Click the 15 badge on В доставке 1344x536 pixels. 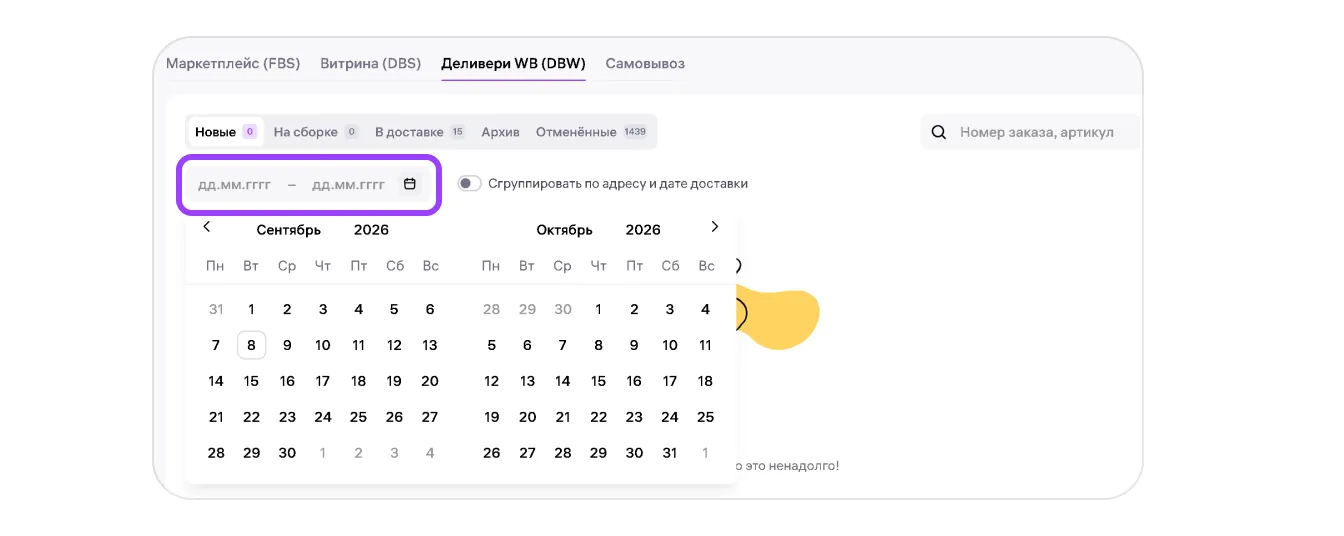pyautogui.click(x=457, y=132)
